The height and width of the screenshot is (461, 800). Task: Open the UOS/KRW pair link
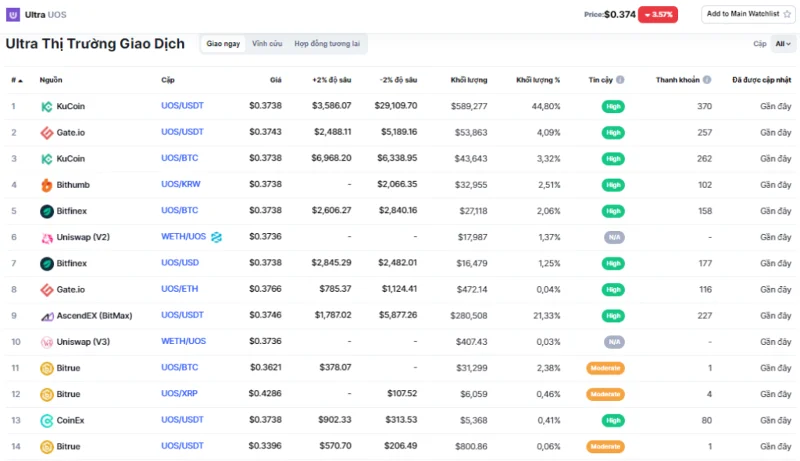click(x=181, y=184)
